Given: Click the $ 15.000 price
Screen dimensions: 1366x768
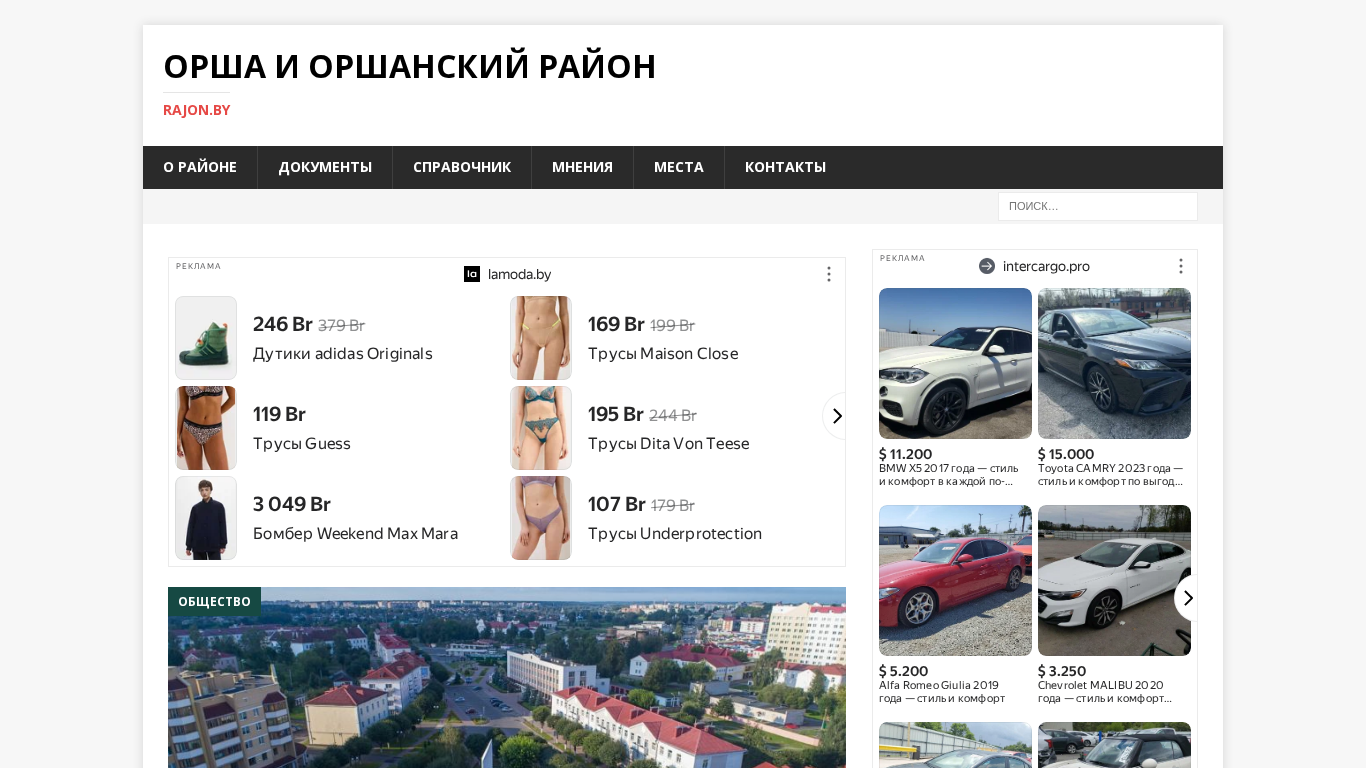Looking at the screenshot, I should (x=1066, y=454).
